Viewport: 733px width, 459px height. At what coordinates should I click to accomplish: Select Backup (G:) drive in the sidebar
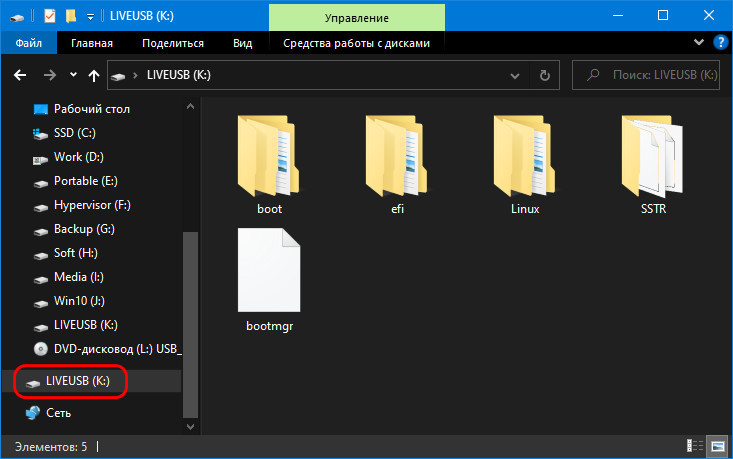pyautogui.click(x=84, y=229)
